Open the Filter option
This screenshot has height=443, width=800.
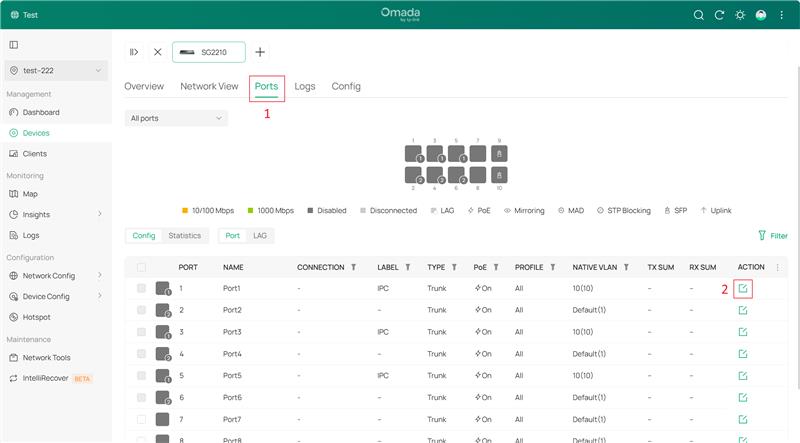point(772,236)
